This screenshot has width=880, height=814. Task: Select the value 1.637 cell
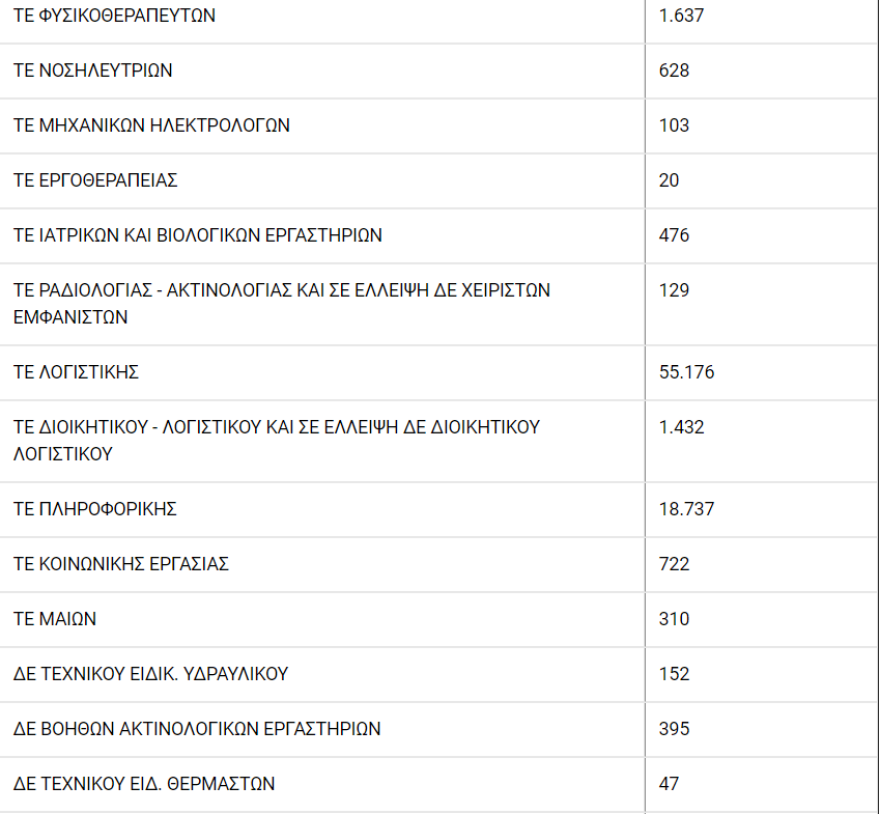point(683,16)
